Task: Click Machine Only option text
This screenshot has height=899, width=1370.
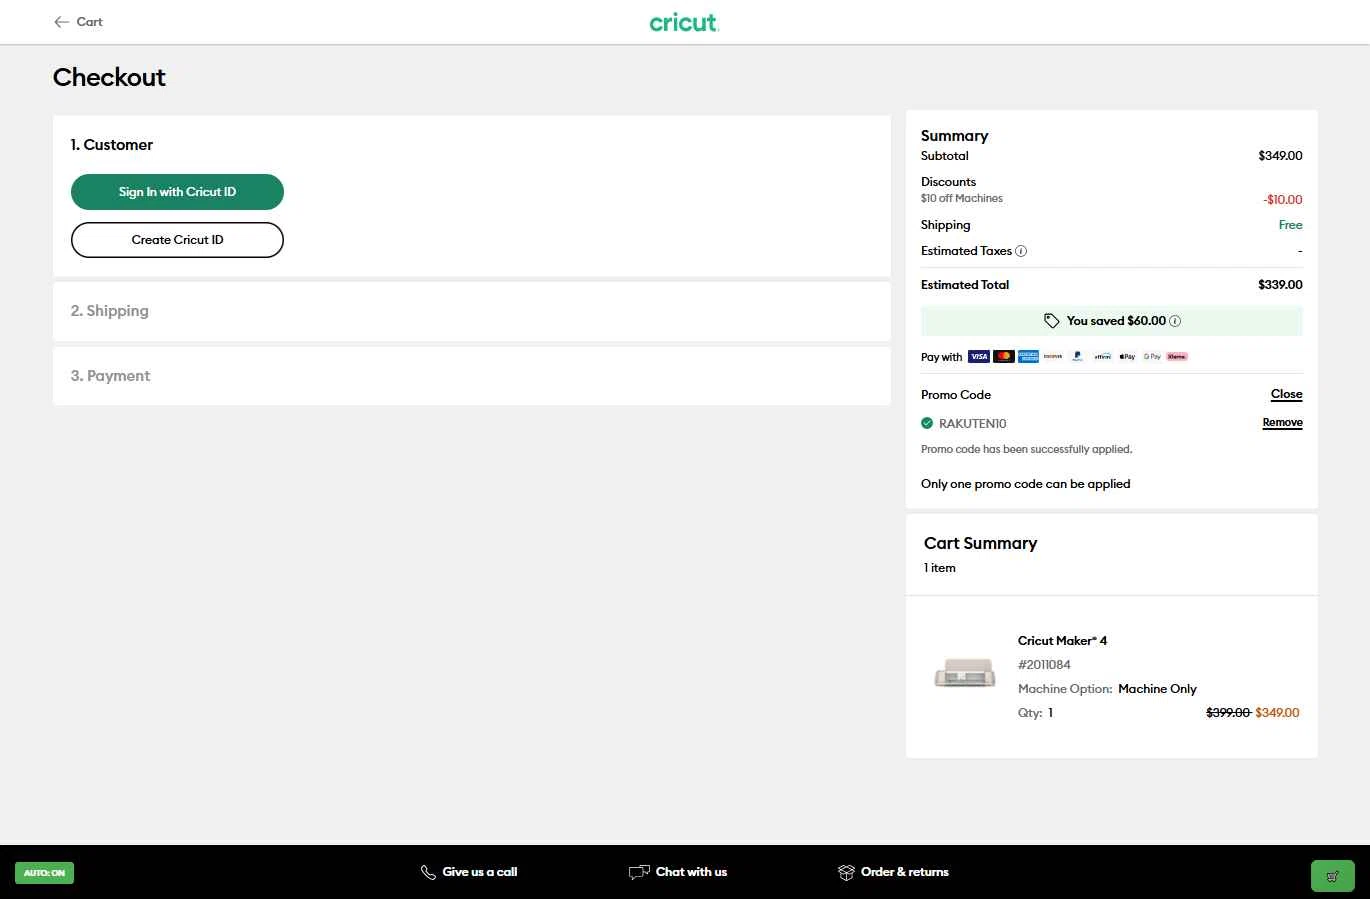Action: (x=1157, y=689)
